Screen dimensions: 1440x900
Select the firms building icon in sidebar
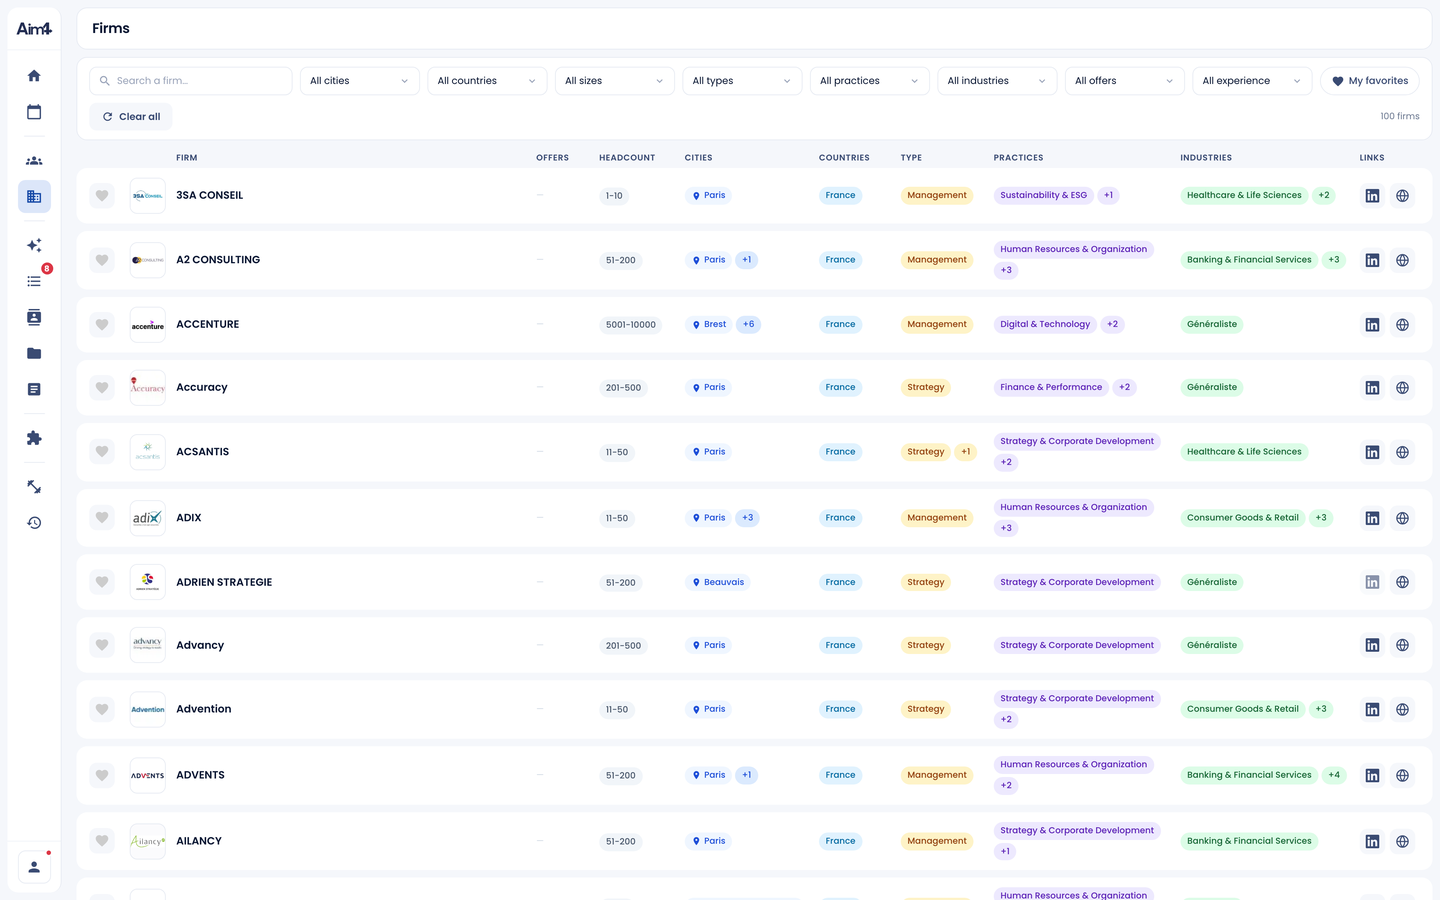(x=34, y=197)
